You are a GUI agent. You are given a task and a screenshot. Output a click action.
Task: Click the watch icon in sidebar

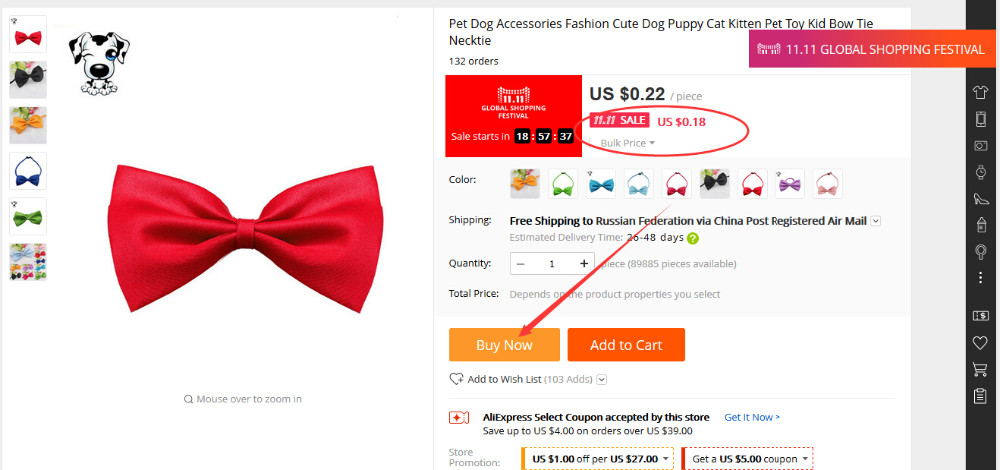point(980,172)
